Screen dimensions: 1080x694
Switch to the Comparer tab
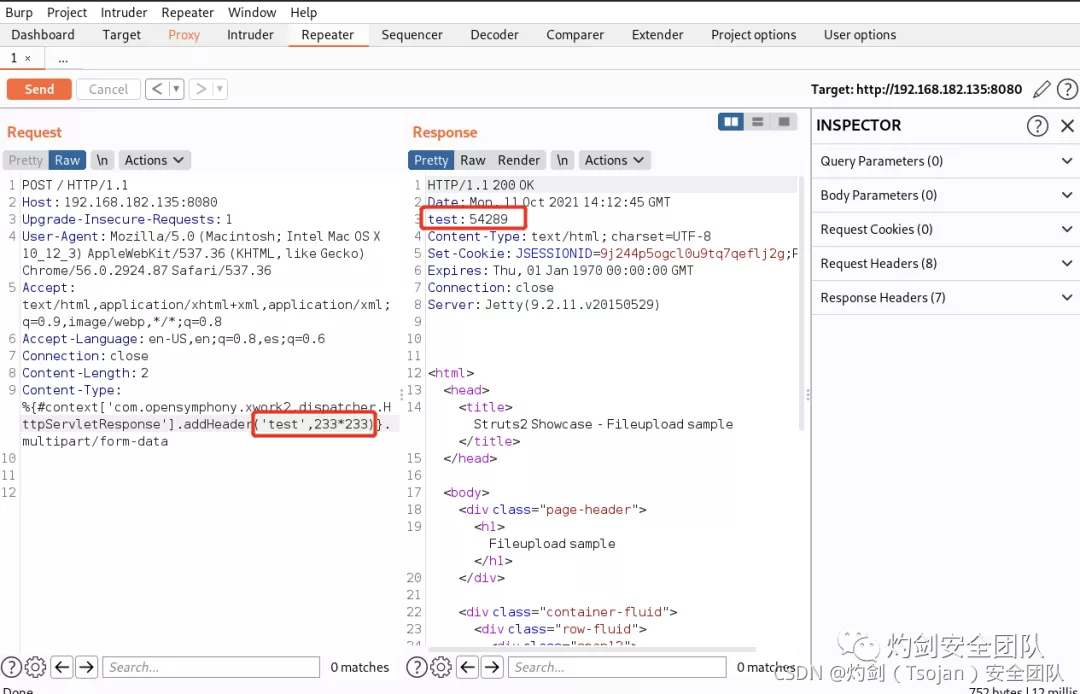pos(575,34)
